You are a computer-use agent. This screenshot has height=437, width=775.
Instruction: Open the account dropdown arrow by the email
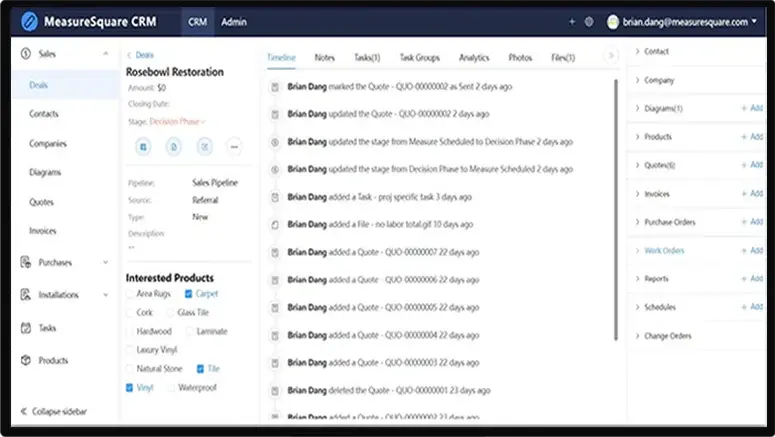point(754,21)
